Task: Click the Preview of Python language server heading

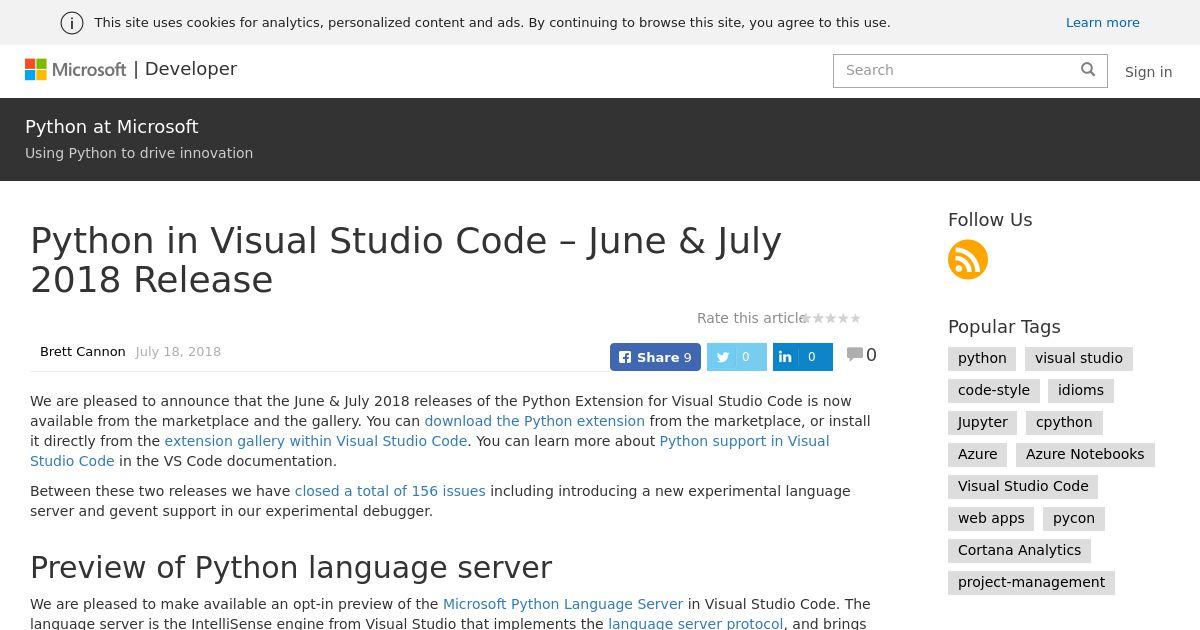Action: 291,567
